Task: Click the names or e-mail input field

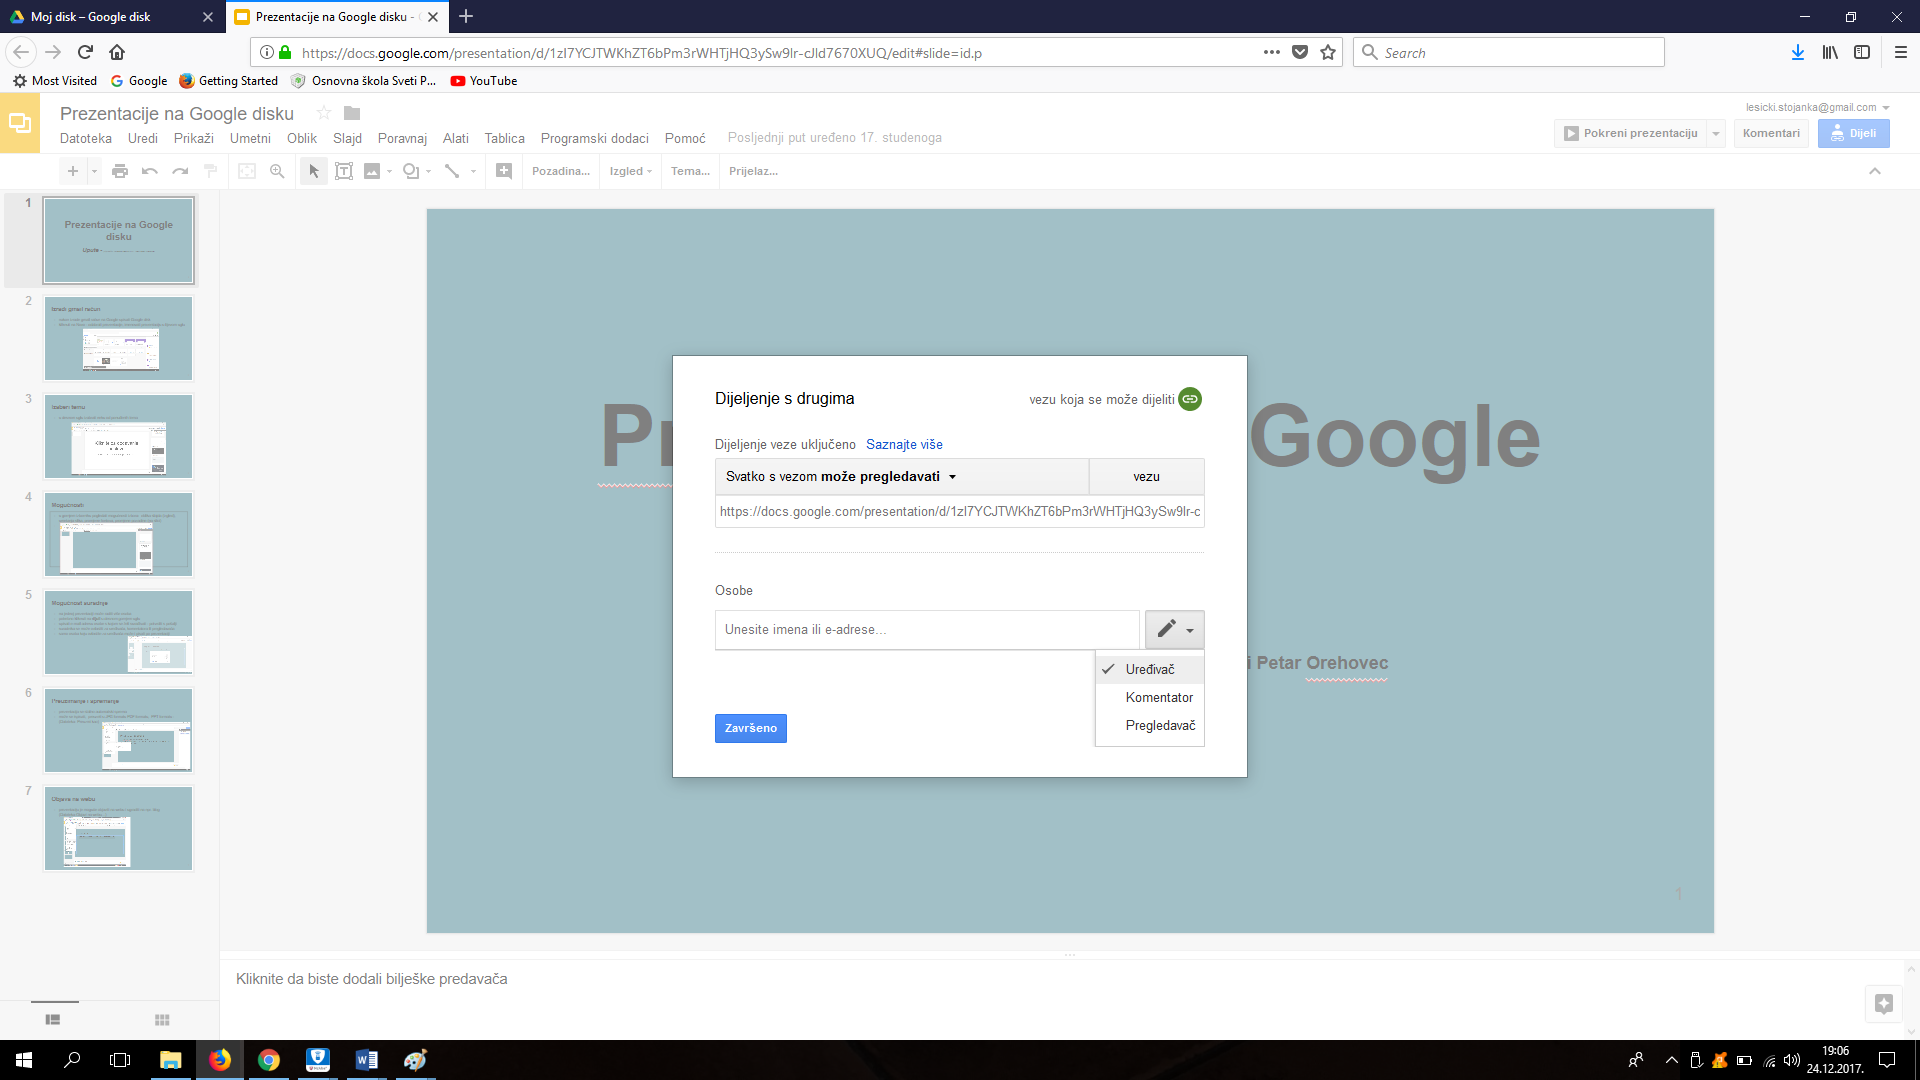Action: tap(926, 630)
